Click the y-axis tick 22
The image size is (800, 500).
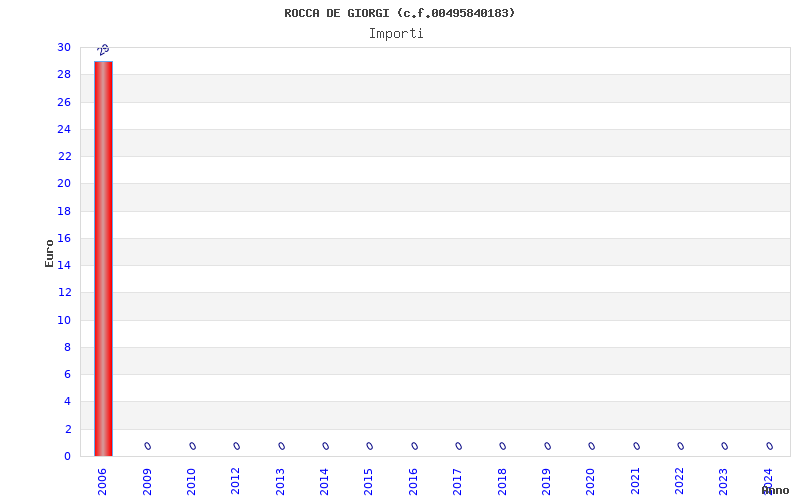tap(64, 156)
